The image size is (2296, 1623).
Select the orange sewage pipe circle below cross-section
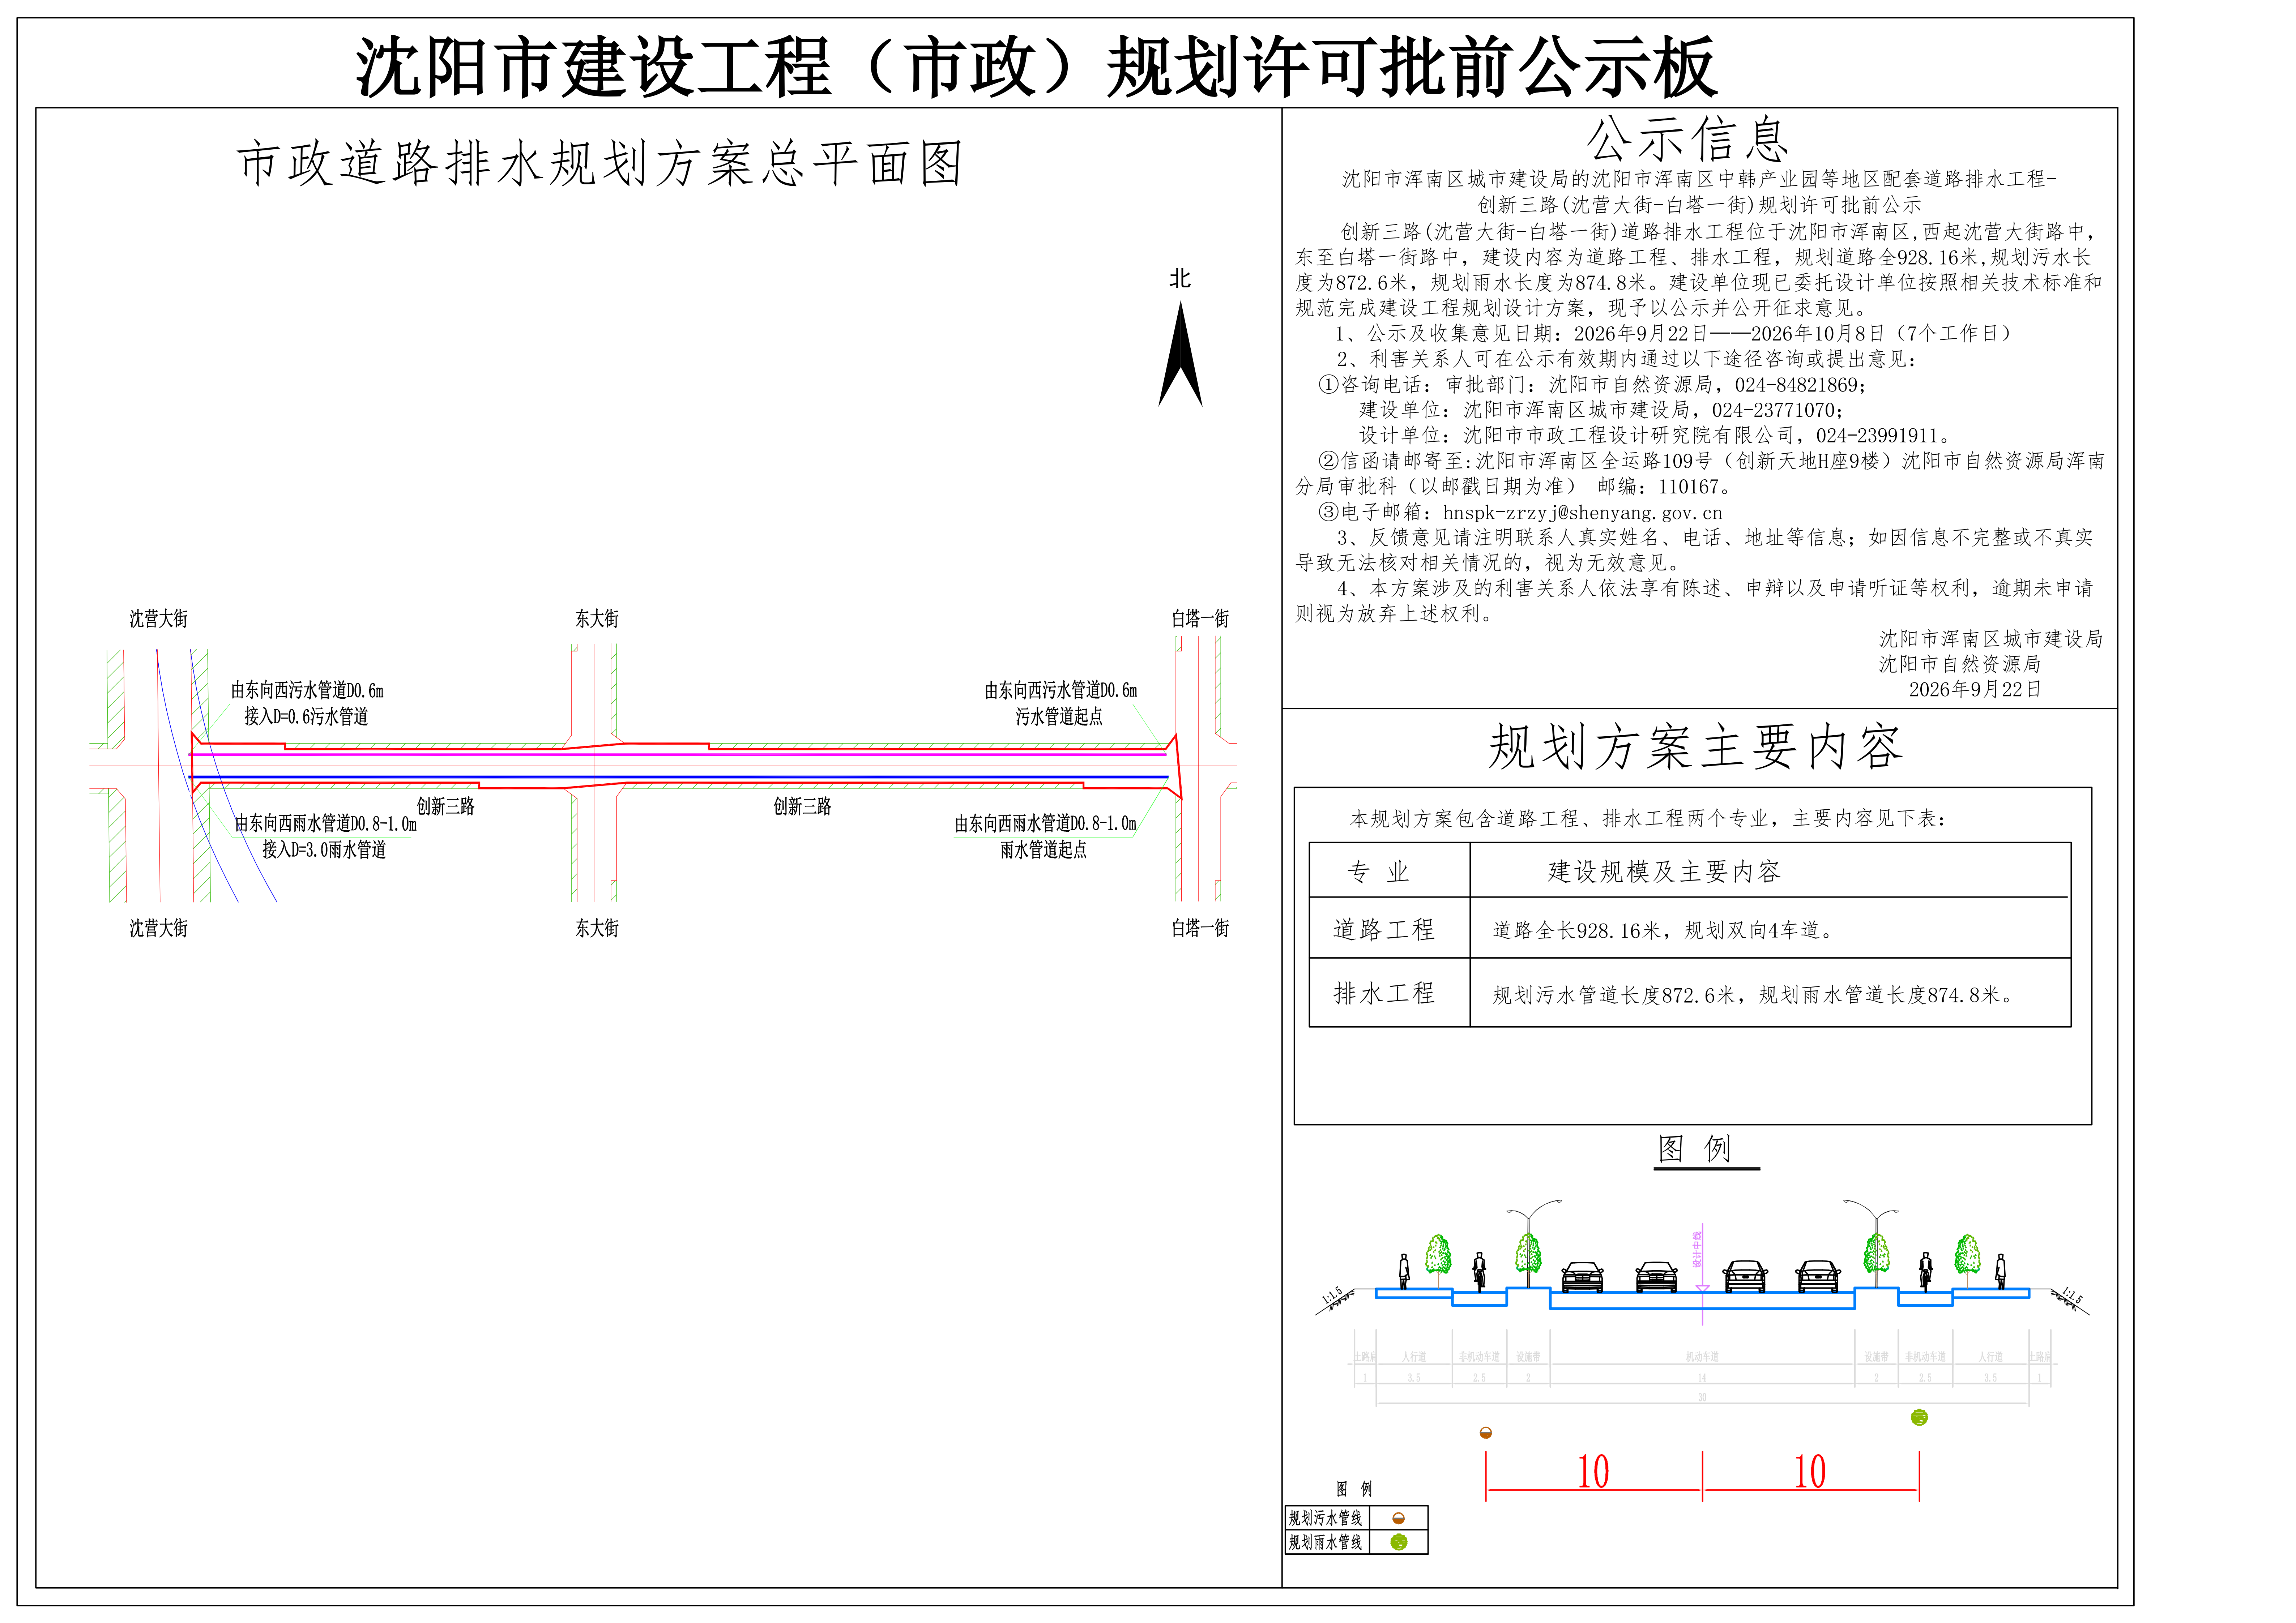tap(1486, 1433)
